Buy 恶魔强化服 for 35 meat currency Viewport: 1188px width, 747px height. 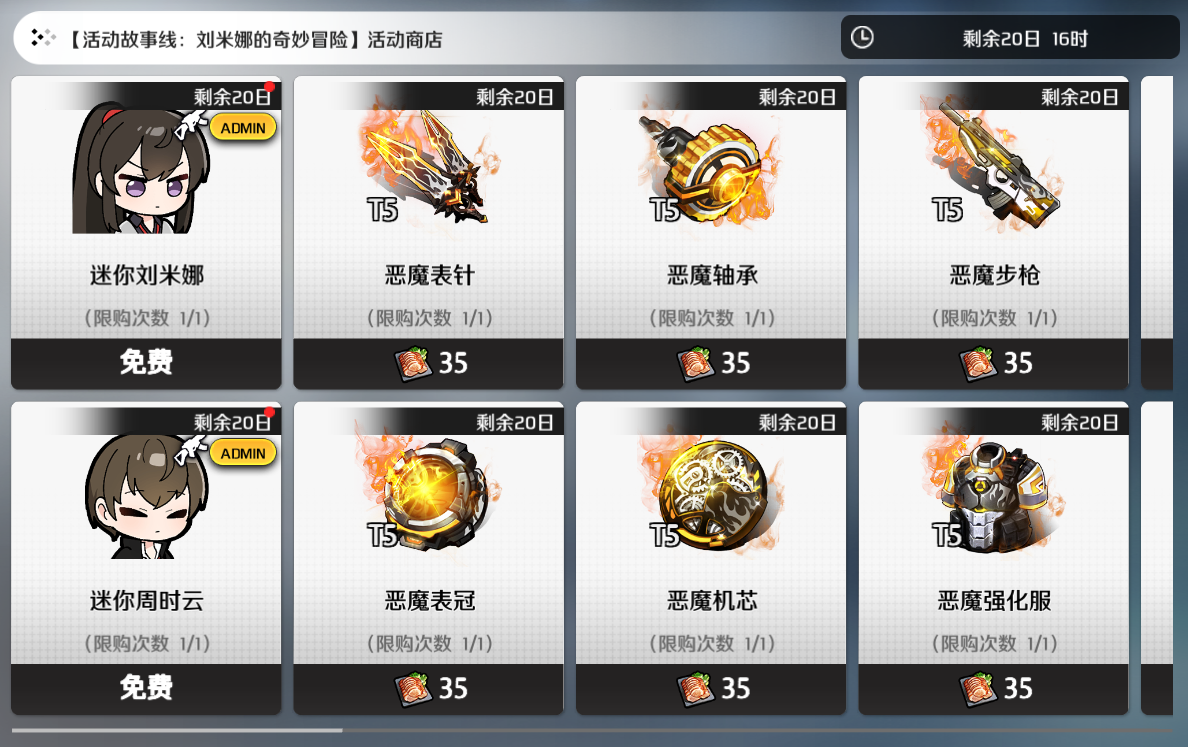[x=993, y=689]
